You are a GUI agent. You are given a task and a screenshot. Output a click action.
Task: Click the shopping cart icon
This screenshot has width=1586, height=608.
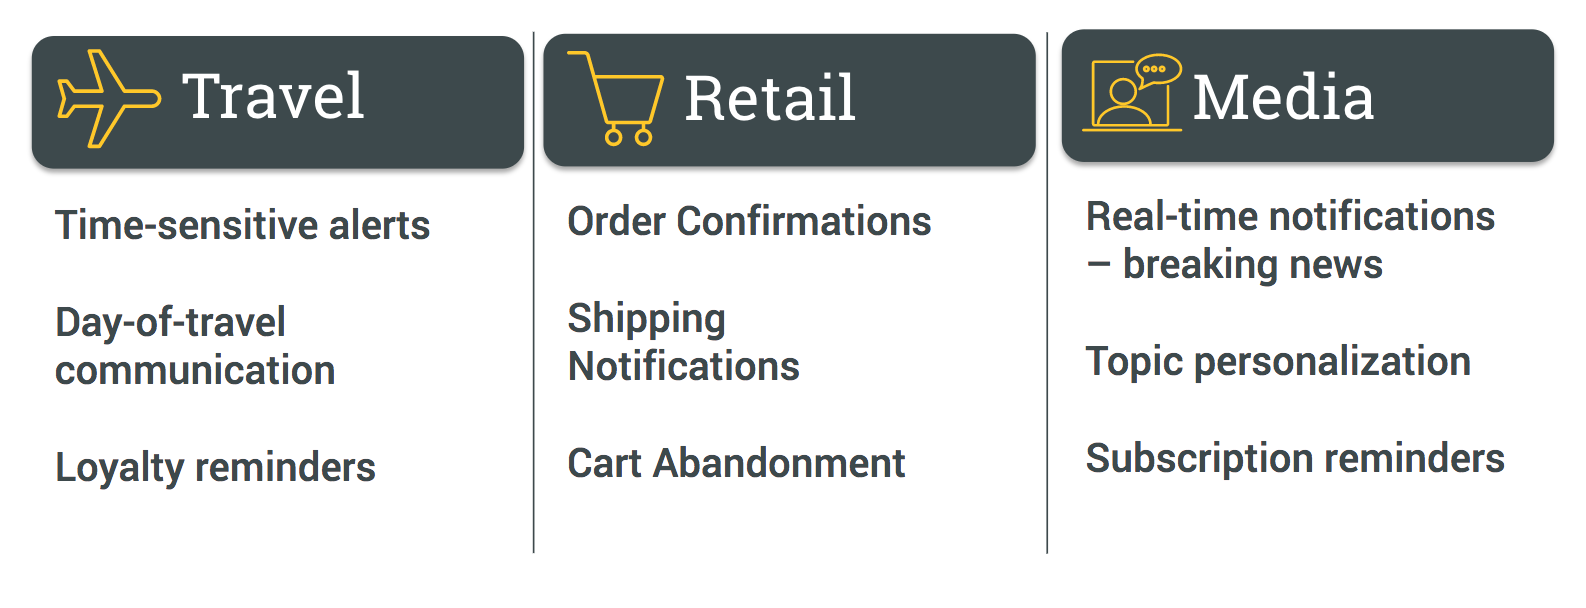620,98
